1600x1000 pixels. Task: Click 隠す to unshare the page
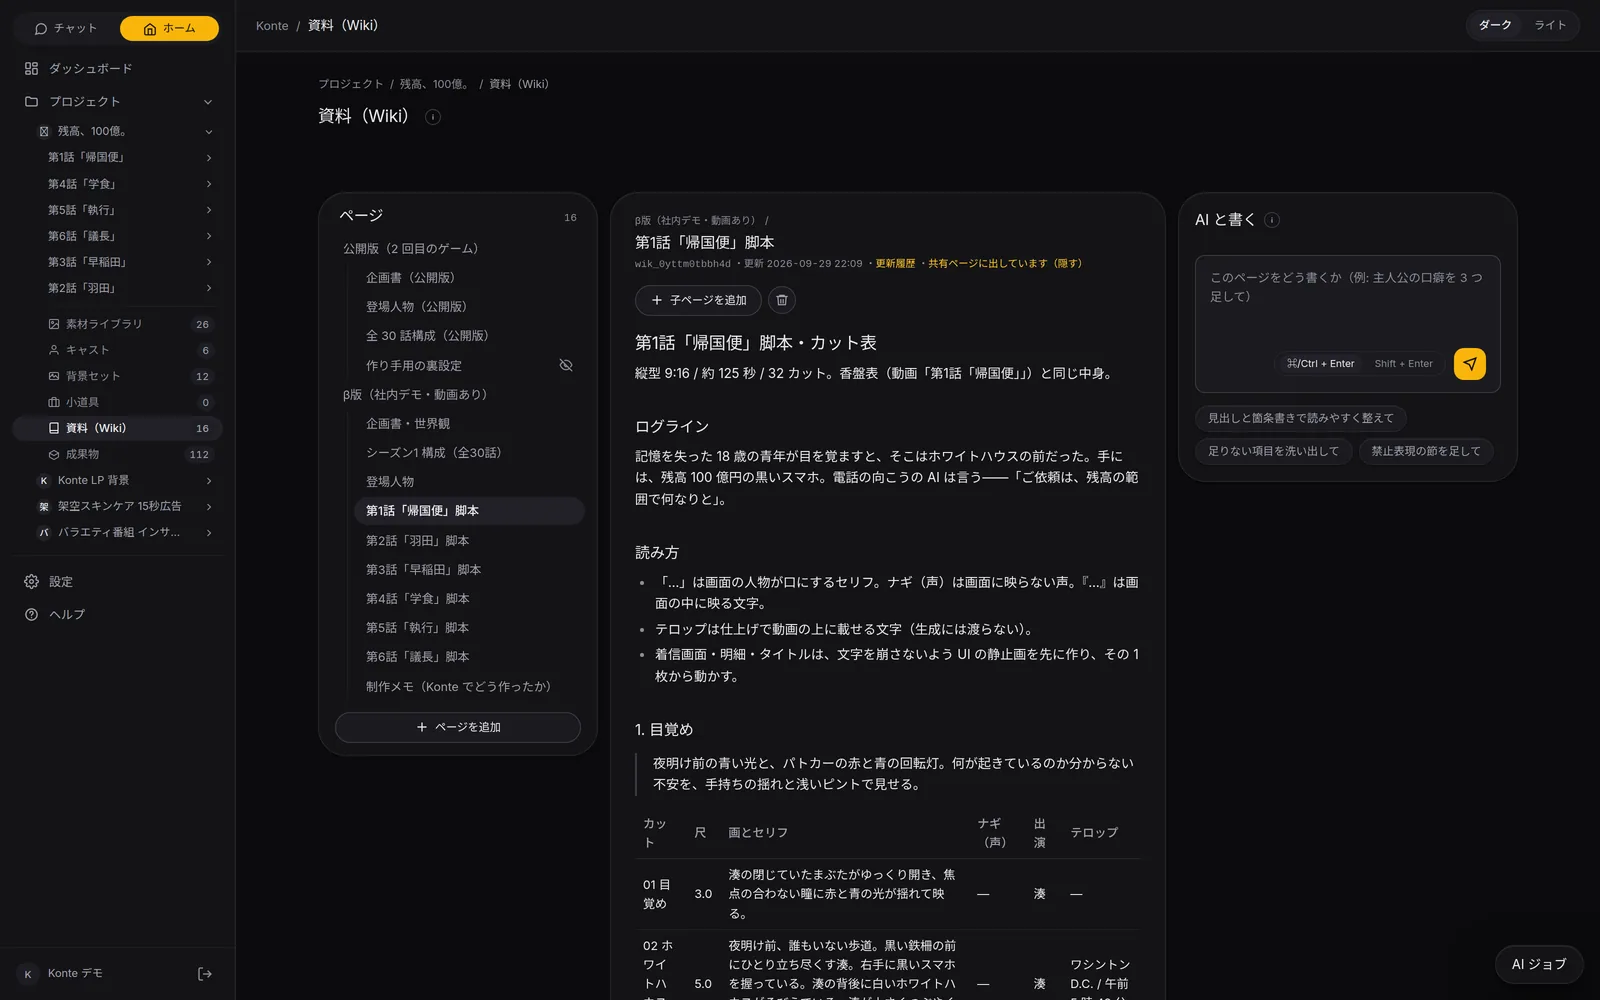point(1068,264)
